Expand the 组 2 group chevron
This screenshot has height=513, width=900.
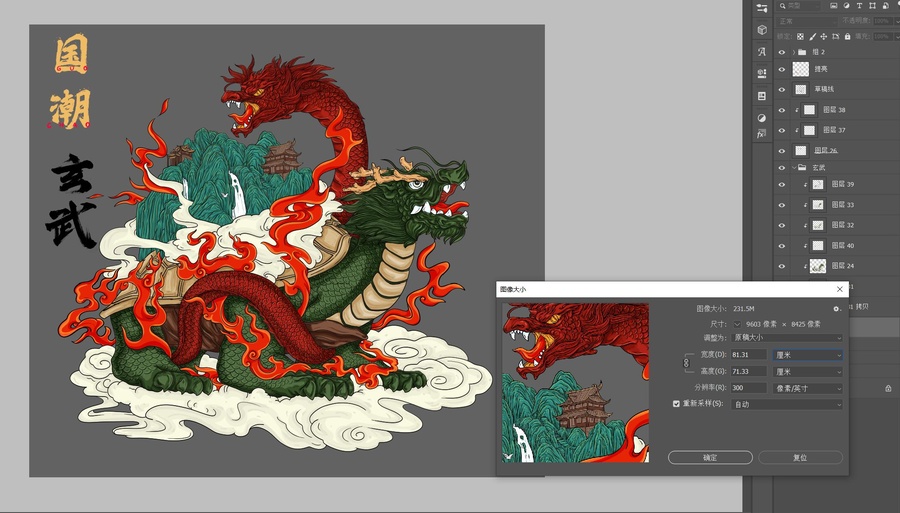(x=794, y=52)
